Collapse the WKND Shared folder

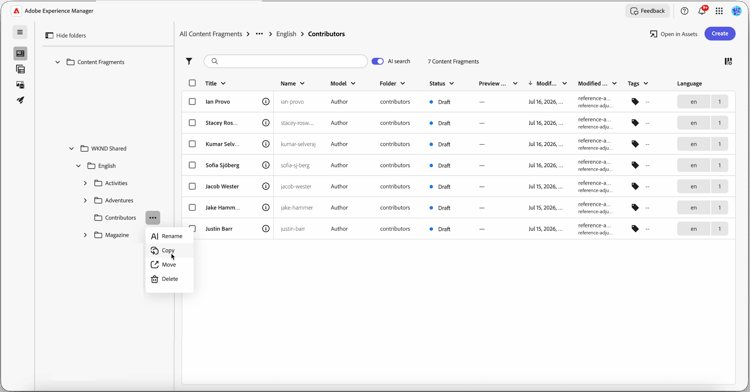71,149
